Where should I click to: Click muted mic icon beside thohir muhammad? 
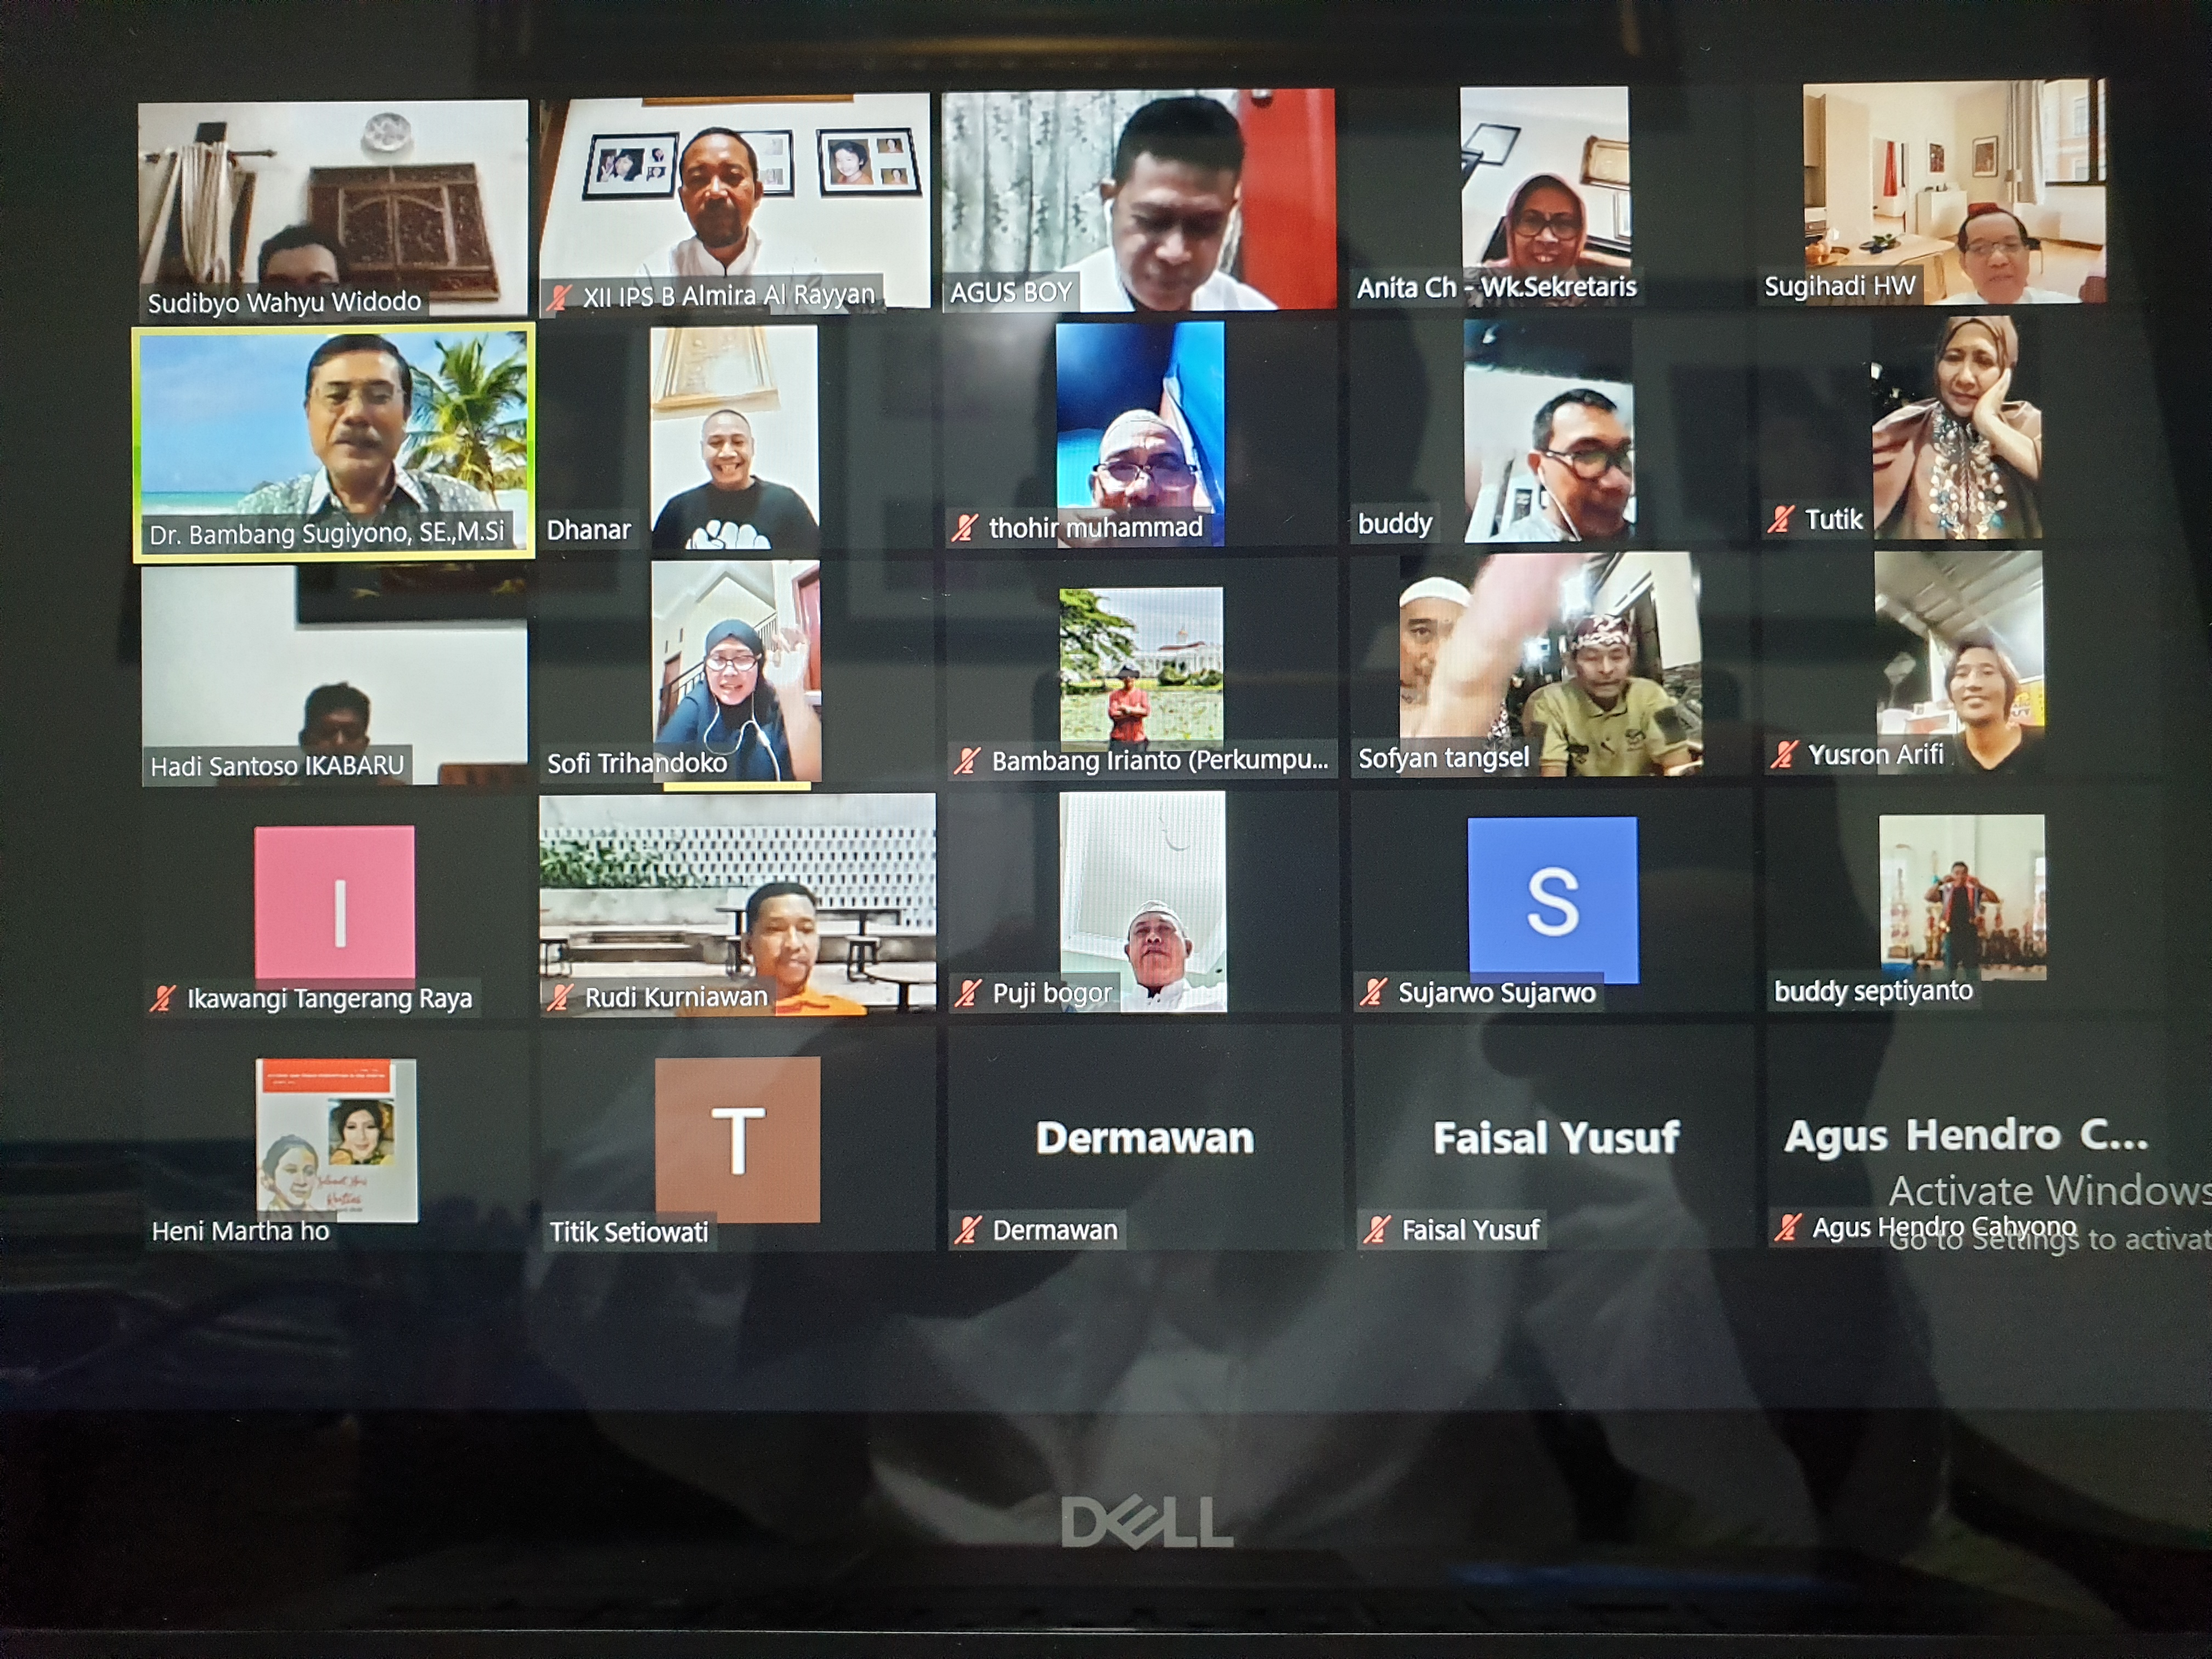[964, 528]
